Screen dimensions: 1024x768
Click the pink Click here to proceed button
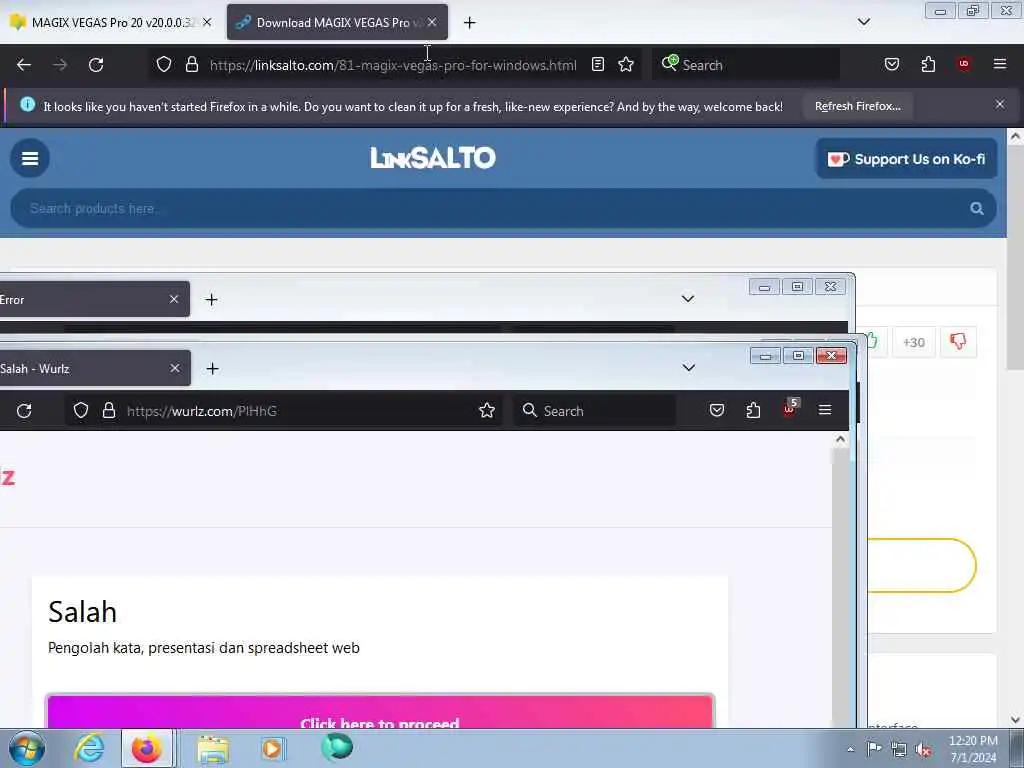point(379,712)
